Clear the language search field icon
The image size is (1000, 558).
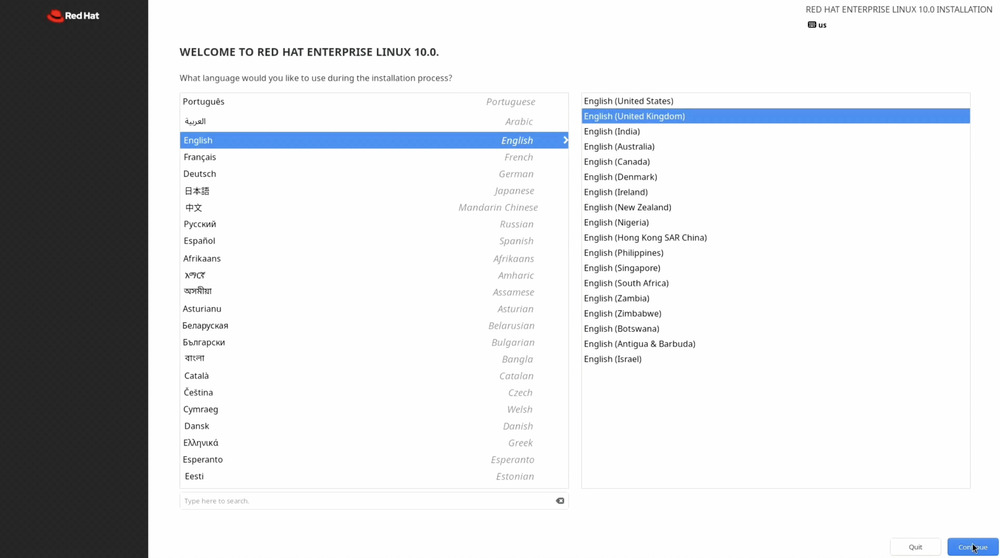560,501
